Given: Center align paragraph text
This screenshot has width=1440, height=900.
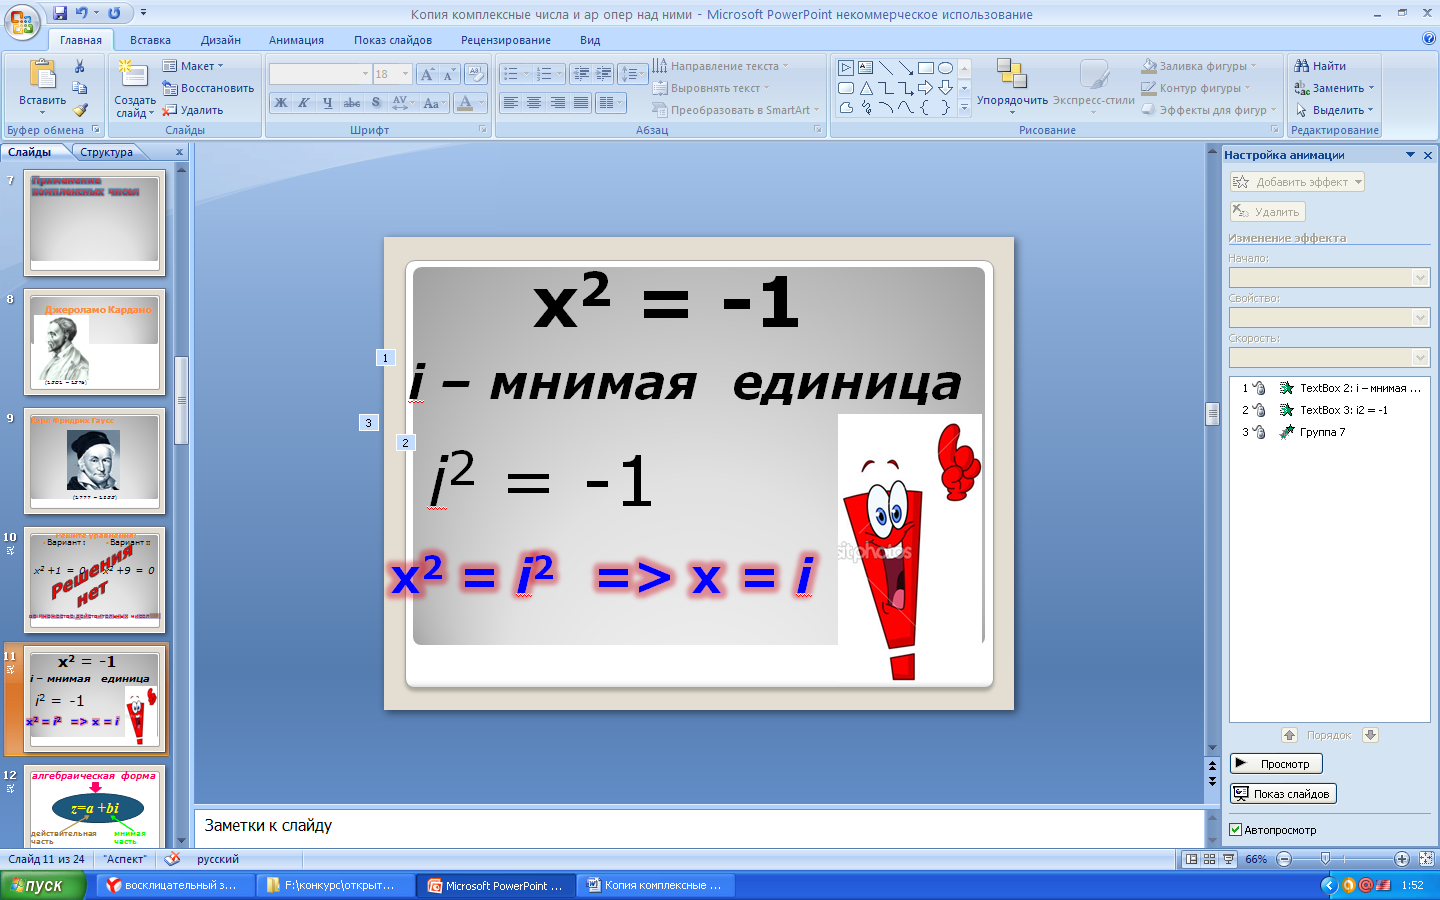Looking at the screenshot, I should 534,103.
